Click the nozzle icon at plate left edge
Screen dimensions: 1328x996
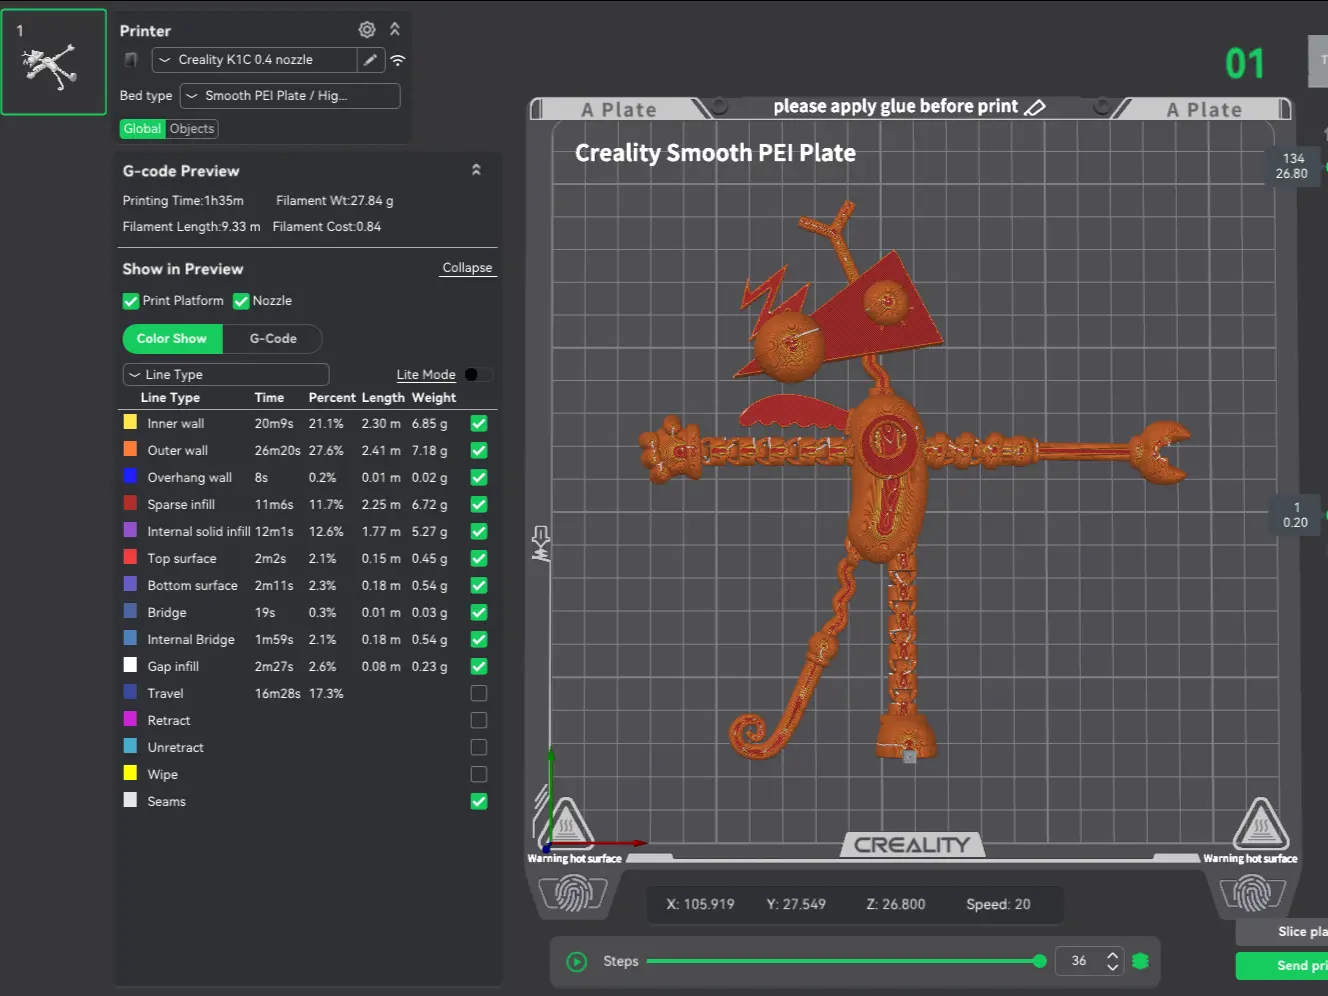[x=541, y=544]
